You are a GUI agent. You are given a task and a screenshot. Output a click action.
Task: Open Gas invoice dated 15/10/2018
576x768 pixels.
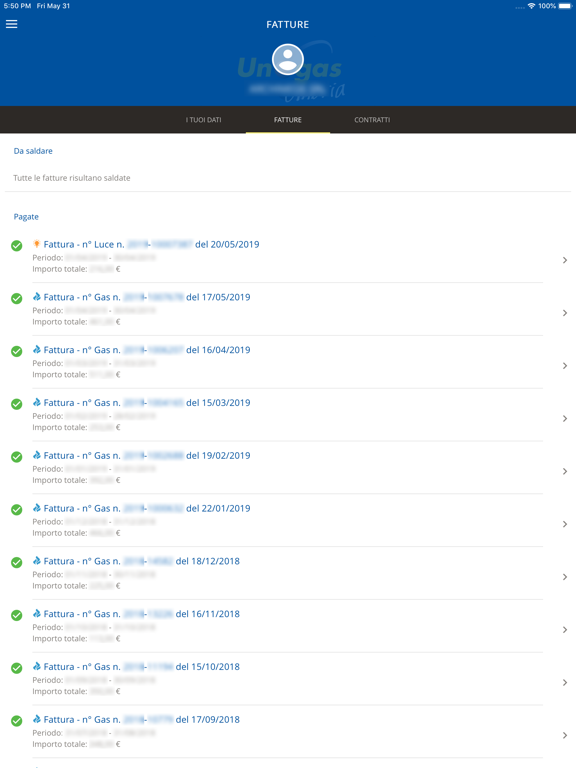288,679
